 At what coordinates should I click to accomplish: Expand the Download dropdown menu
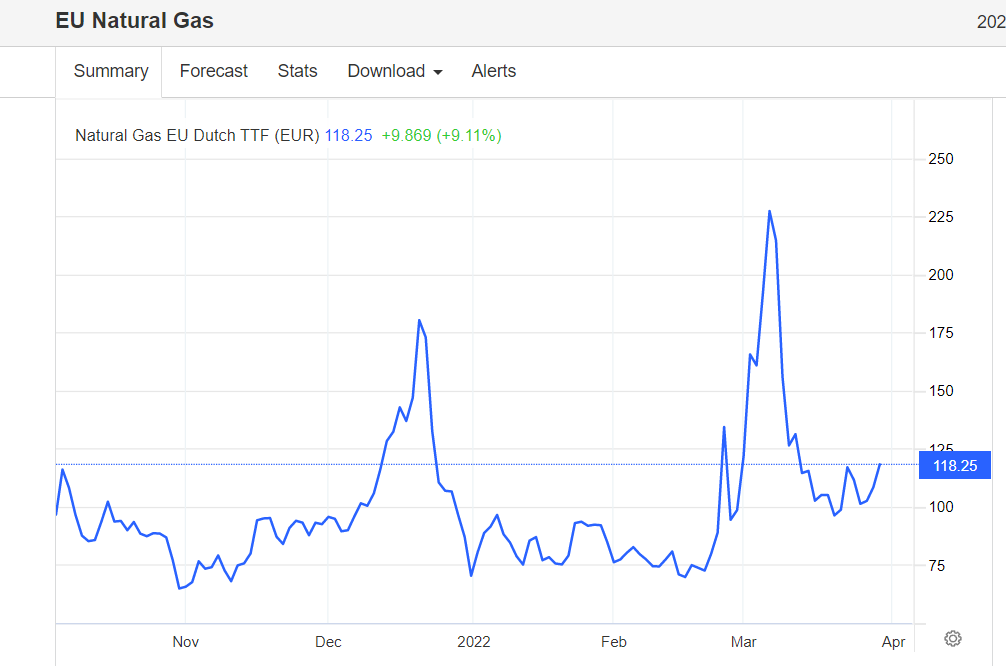click(x=395, y=71)
